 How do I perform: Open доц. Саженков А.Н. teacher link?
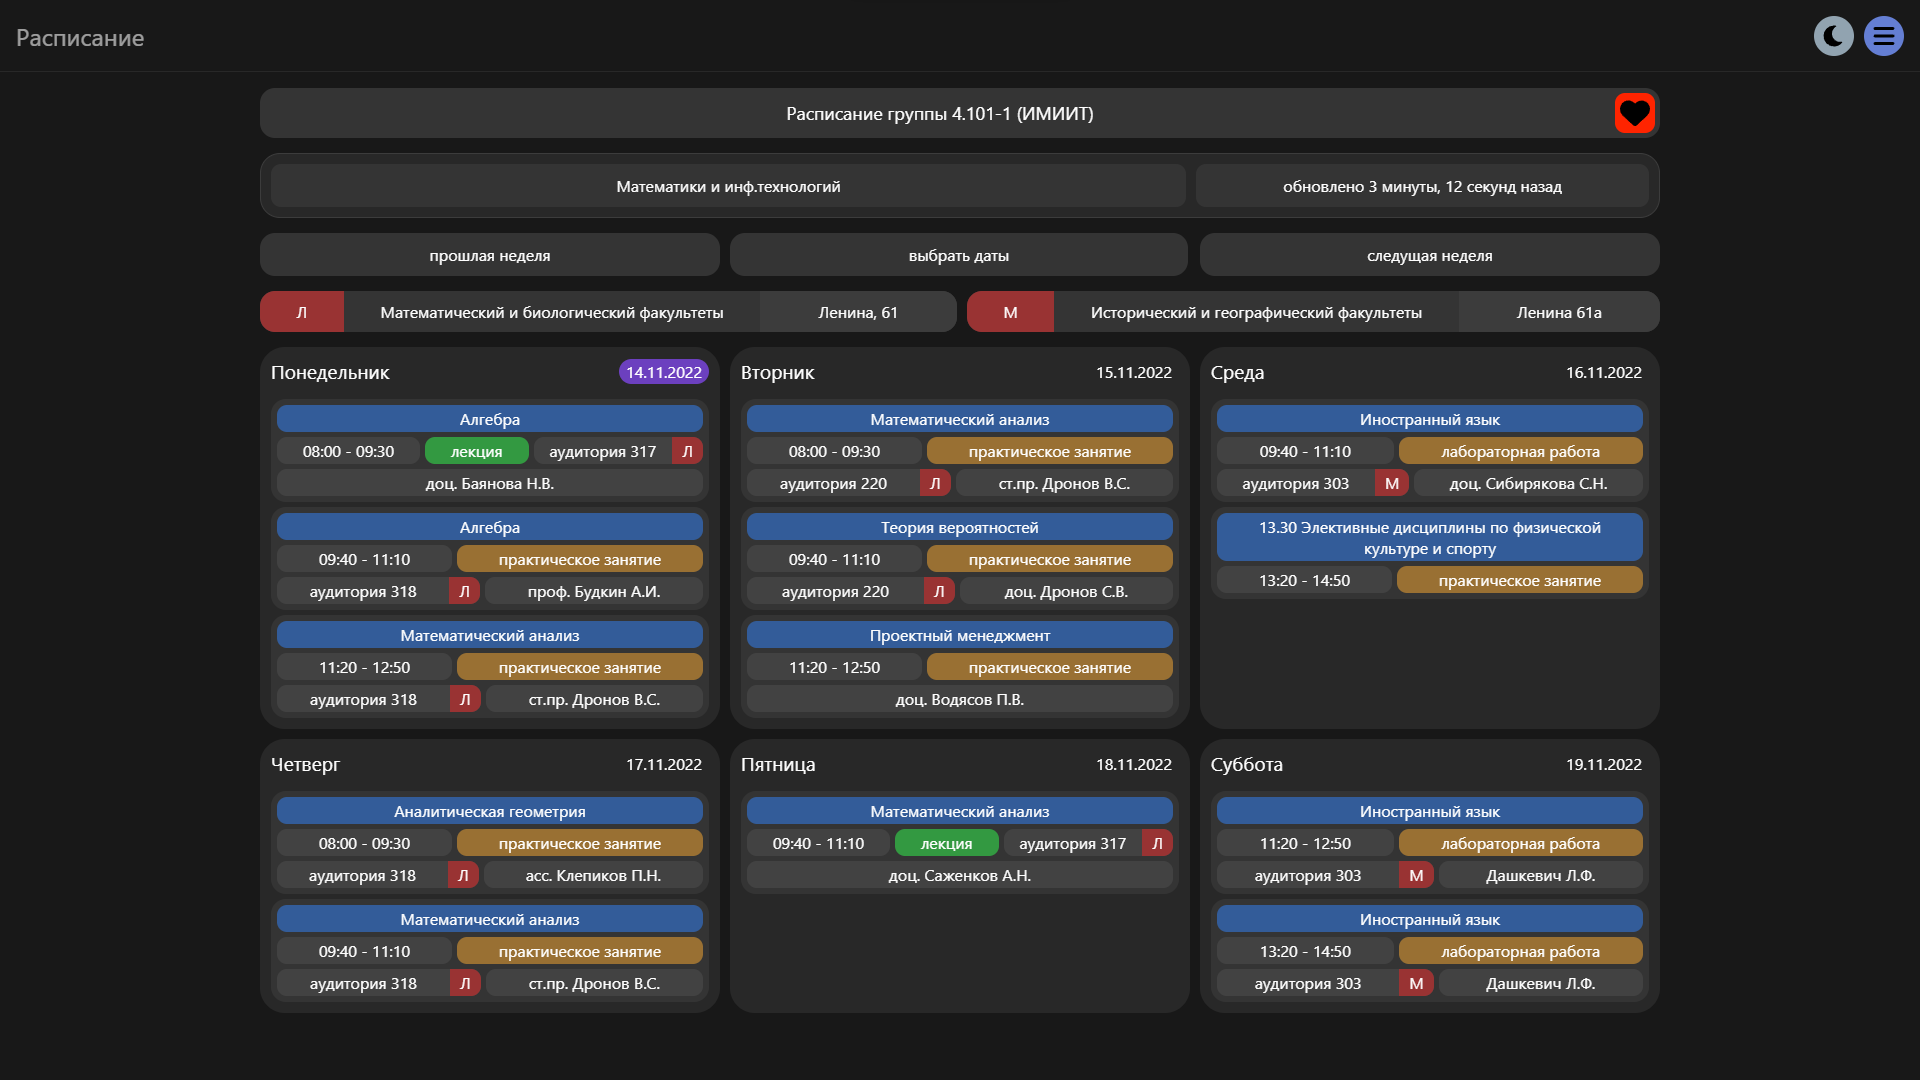(960, 875)
